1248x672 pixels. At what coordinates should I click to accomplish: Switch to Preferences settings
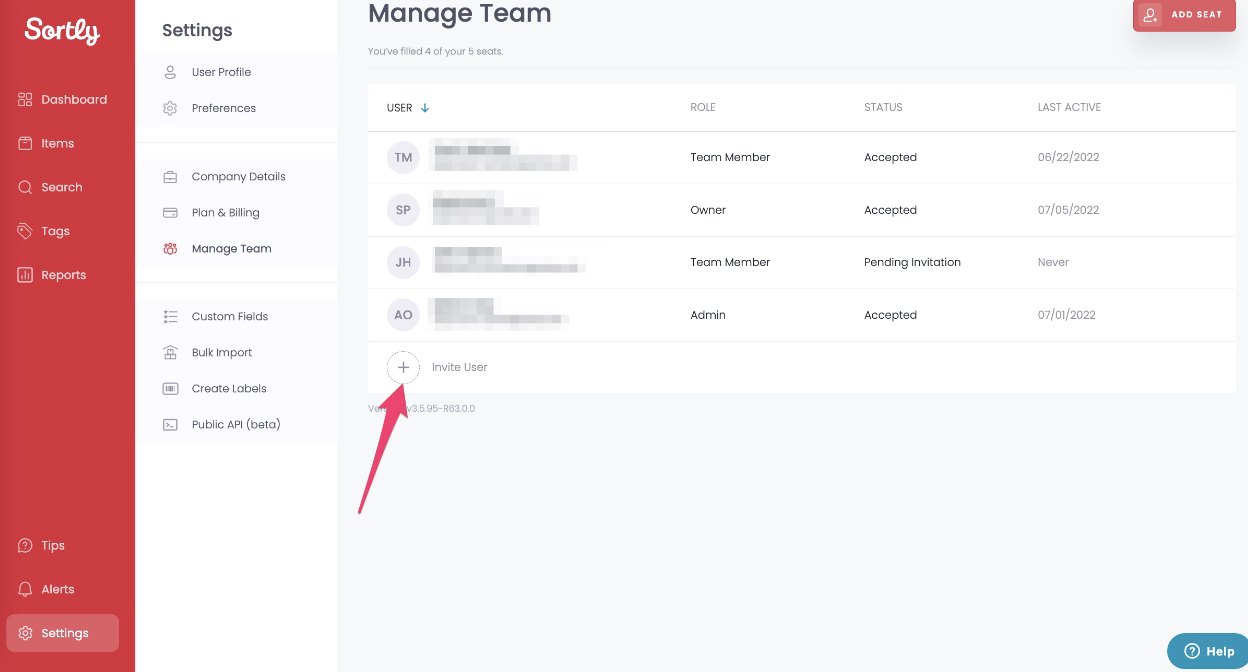[x=223, y=108]
